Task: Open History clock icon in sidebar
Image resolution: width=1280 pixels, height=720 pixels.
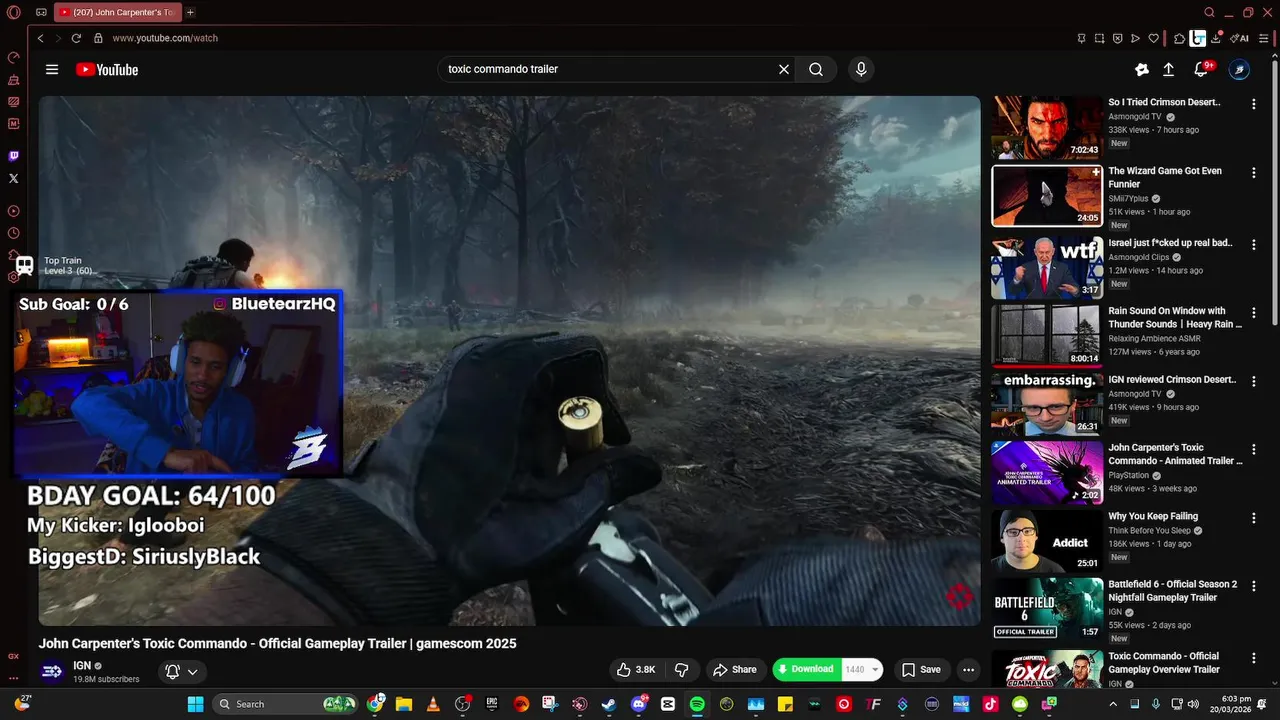Action: [x=13, y=233]
